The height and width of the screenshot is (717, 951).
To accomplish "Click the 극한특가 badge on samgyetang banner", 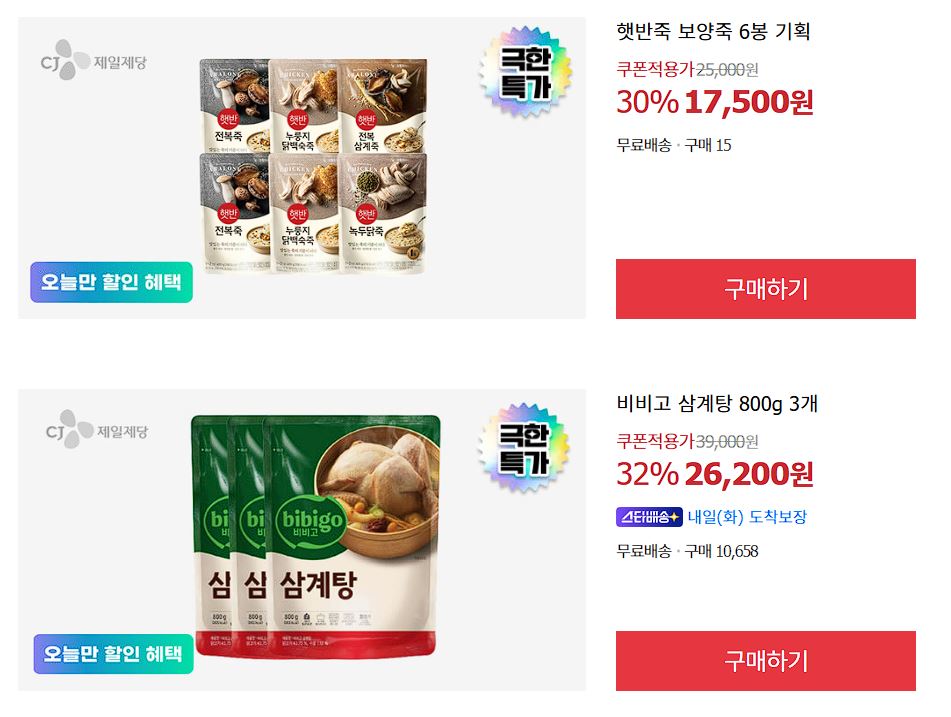I will (523, 448).
